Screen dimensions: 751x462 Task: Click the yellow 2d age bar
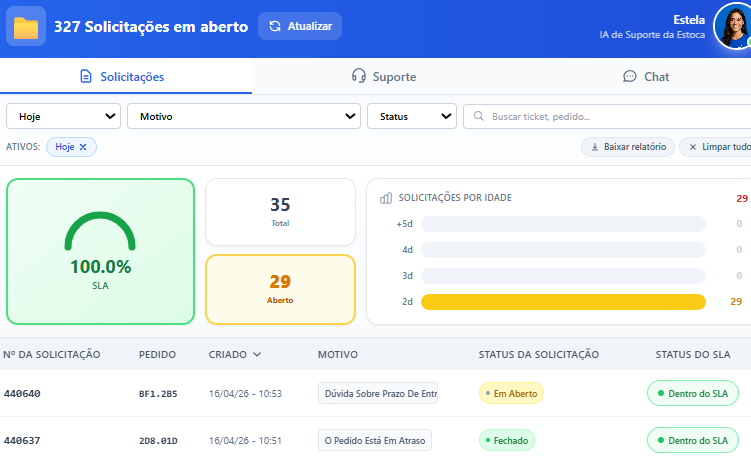563,302
